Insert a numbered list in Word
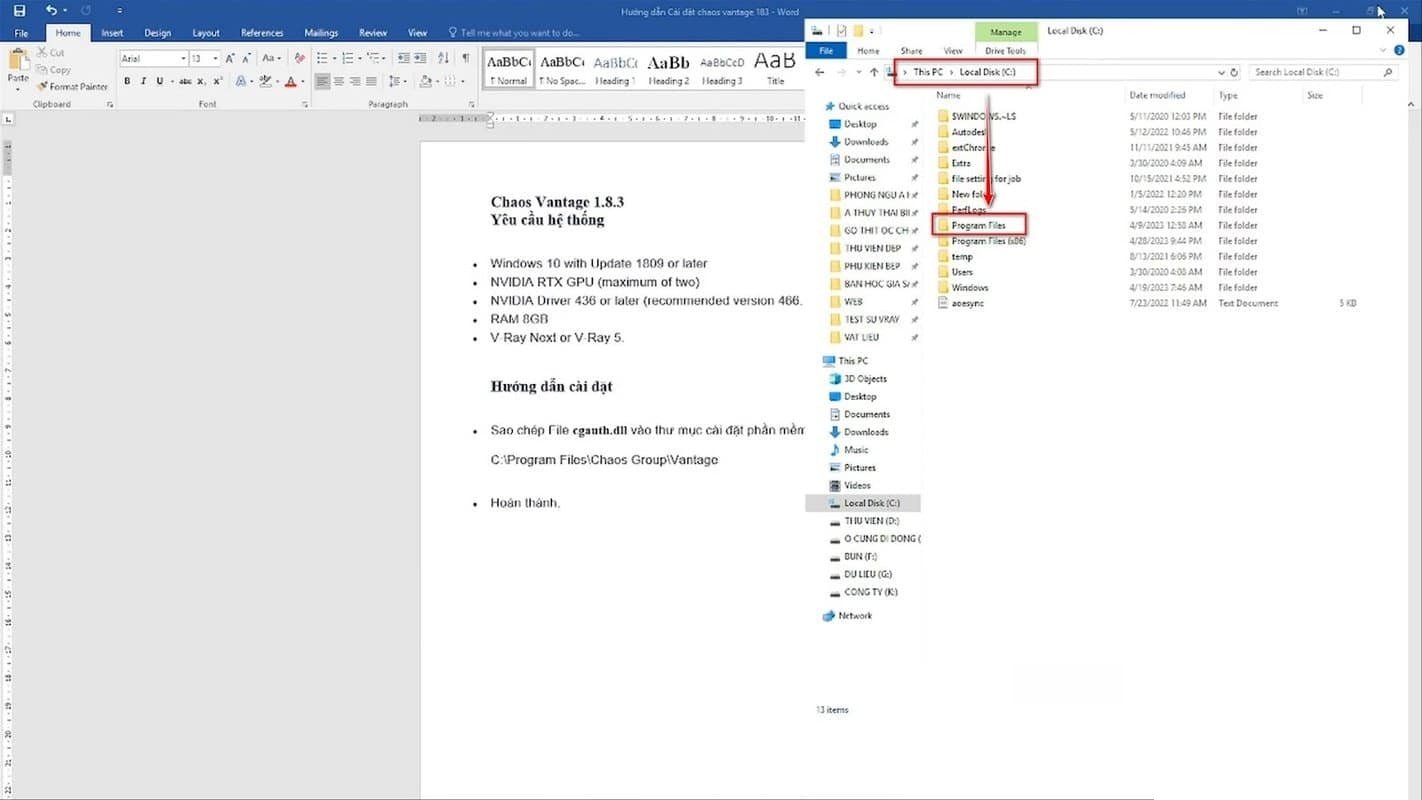Image resolution: width=1422 pixels, height=800 pixels. (346, 59)
